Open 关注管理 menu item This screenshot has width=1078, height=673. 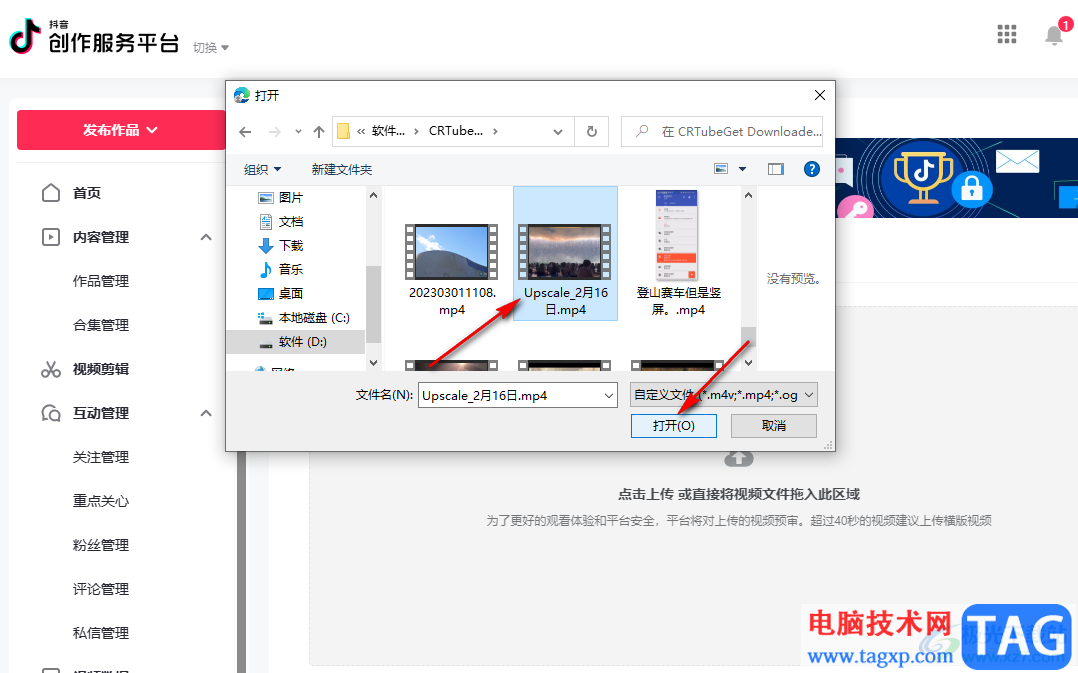pyautogui.click(x=101, y=457)
